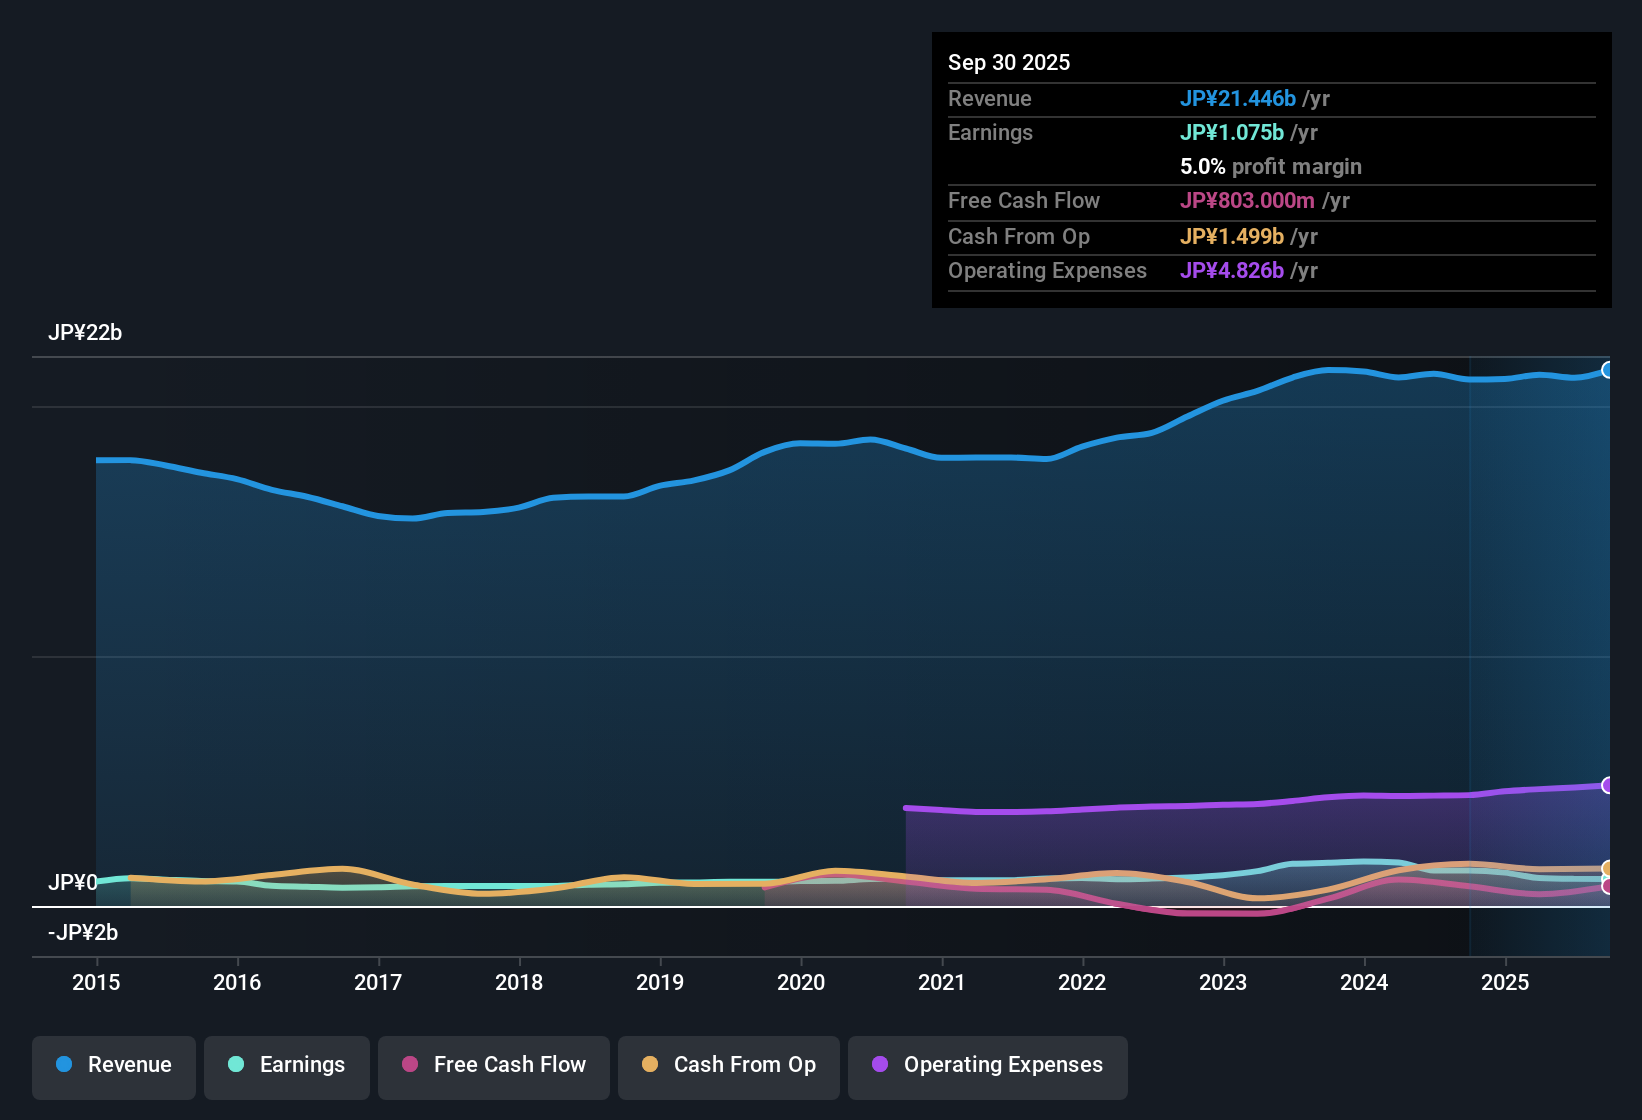
Task: Click the pink Free Cash Flow legend dot
Action: pyautogui.click(x=410, y=1065)
